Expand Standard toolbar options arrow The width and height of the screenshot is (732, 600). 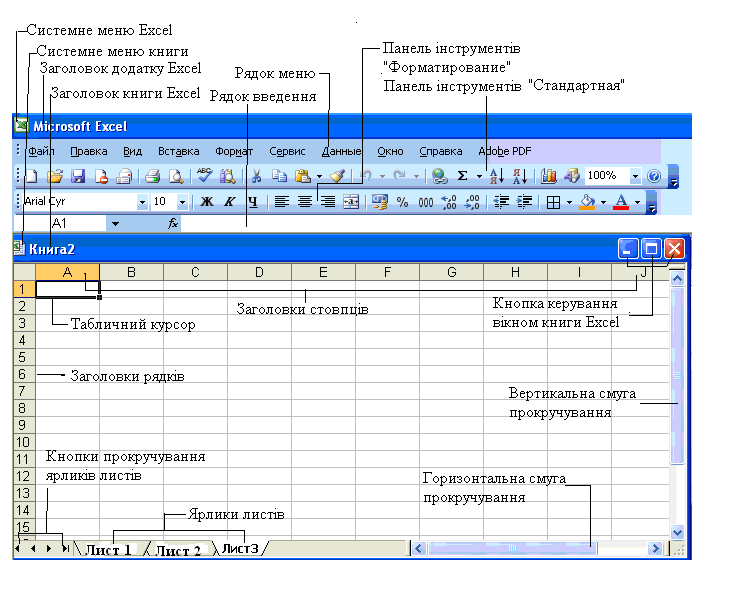pos(673,176)
